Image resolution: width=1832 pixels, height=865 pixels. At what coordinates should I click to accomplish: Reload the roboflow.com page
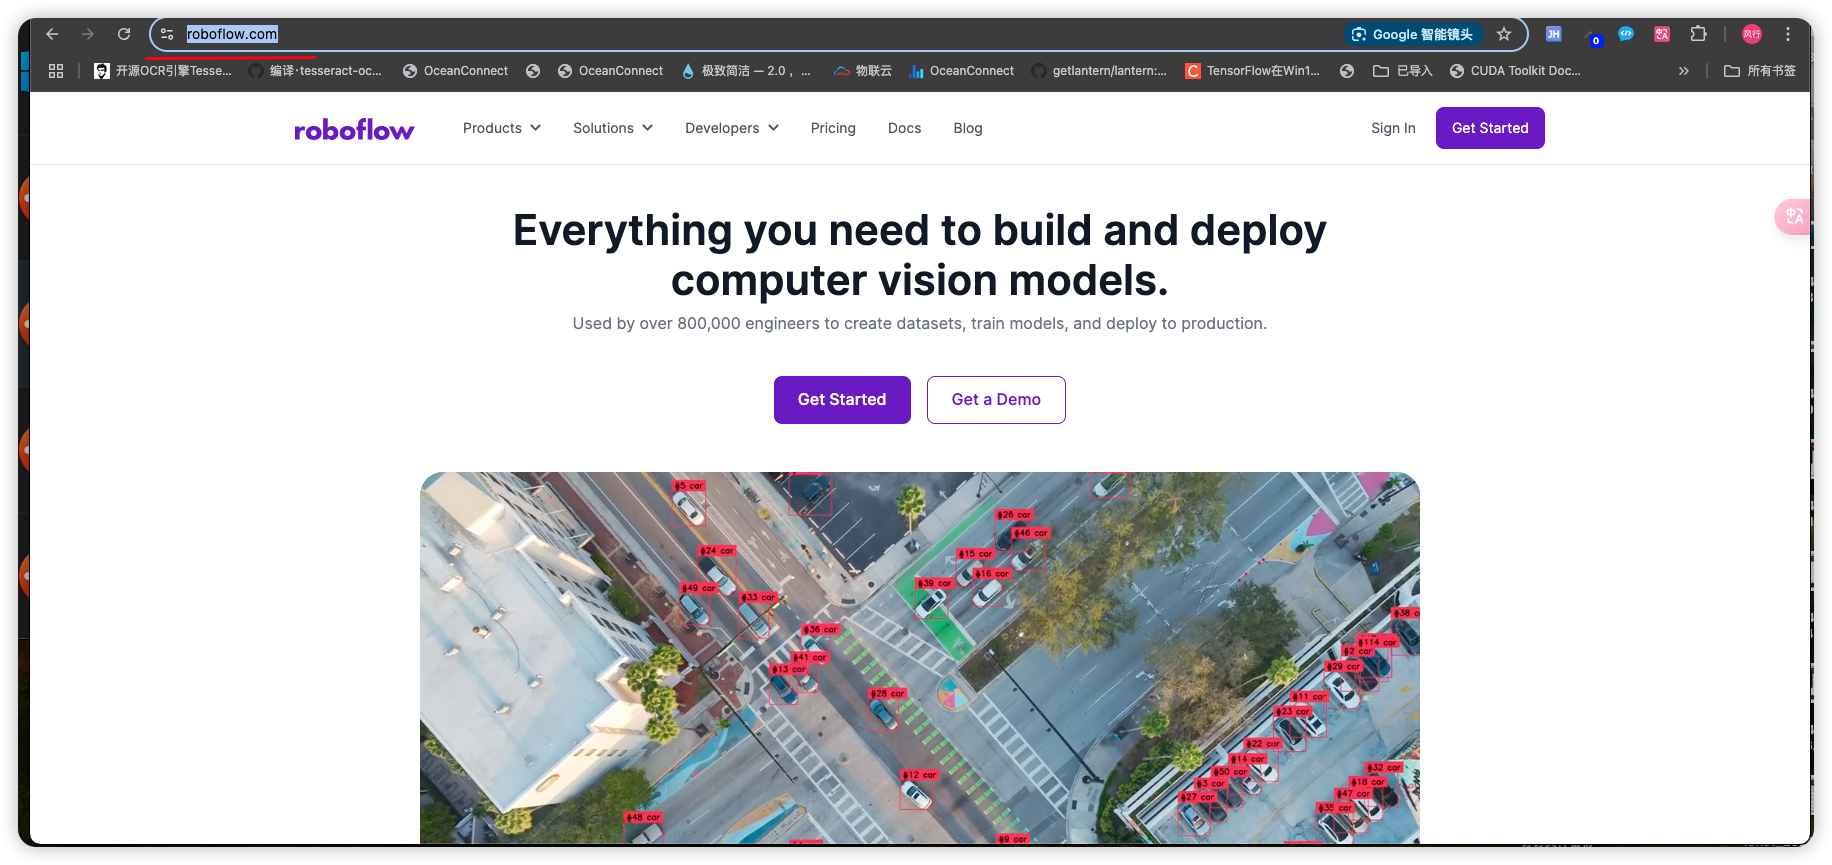(124, 34)
